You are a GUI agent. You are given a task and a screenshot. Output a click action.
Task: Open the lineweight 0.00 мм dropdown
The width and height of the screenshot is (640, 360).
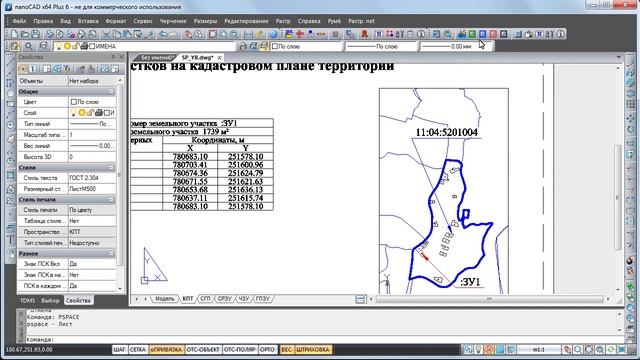[x=456, y=47]
